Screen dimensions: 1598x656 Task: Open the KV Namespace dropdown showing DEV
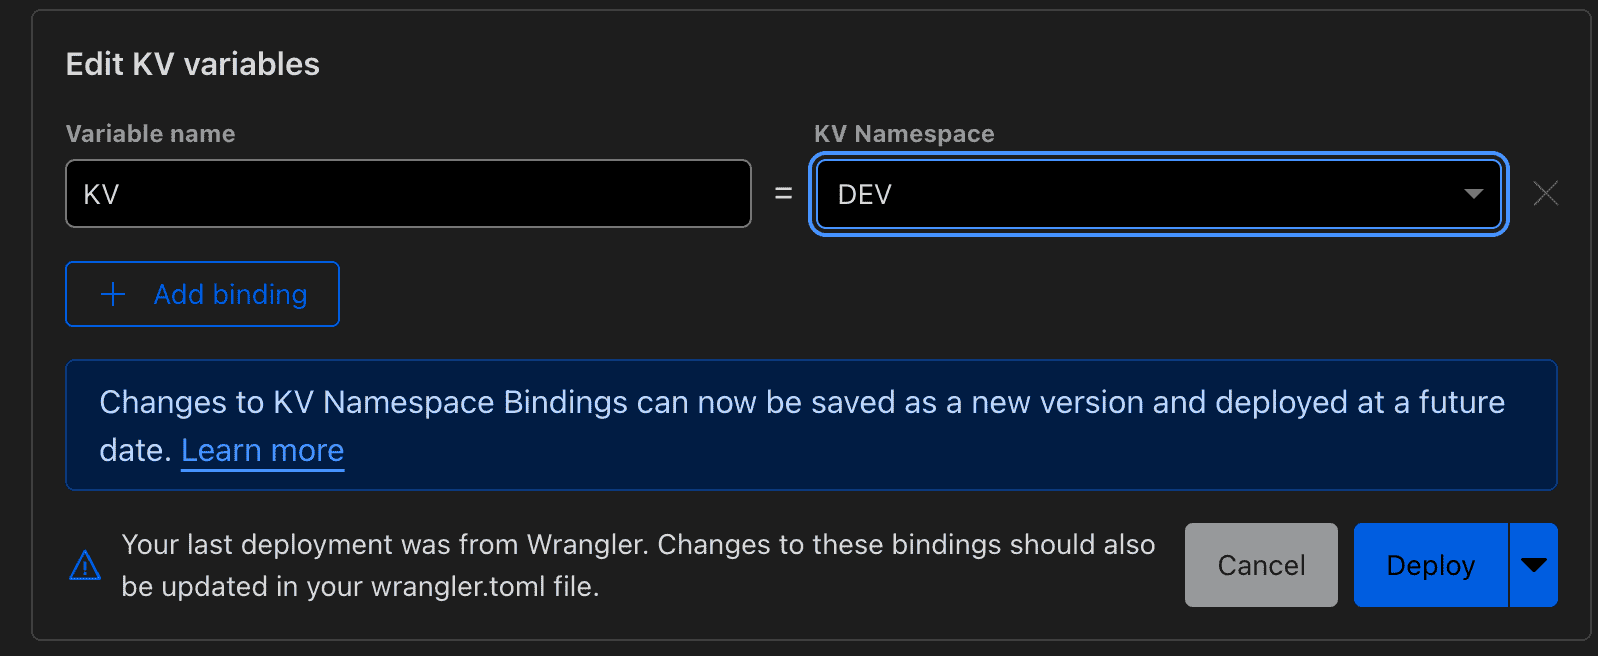tap(1157, 195)
